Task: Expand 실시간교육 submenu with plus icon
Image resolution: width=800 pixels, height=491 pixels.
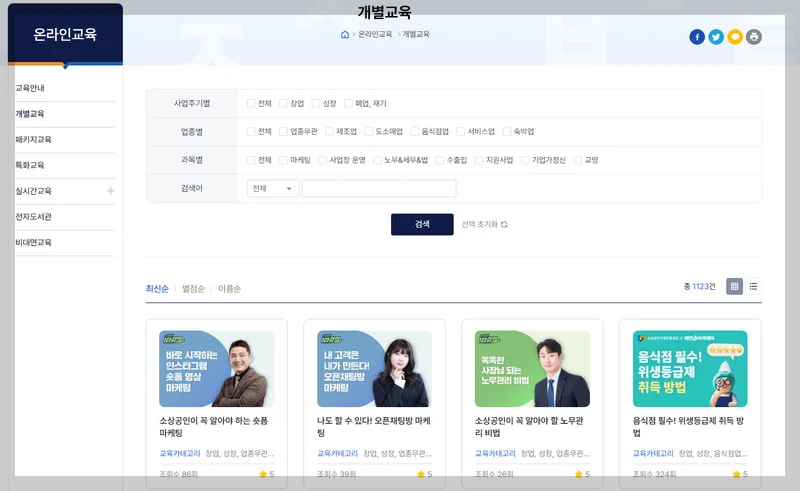Action: (x=111, y=191)
